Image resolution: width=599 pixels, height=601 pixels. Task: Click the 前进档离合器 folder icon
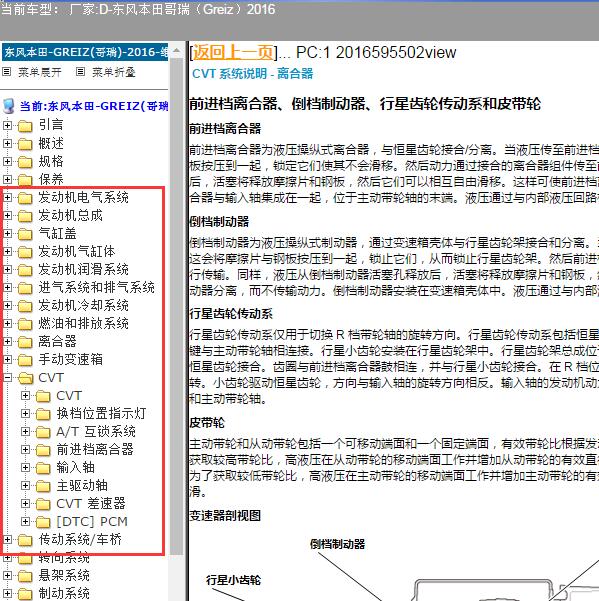pos(43,450)
